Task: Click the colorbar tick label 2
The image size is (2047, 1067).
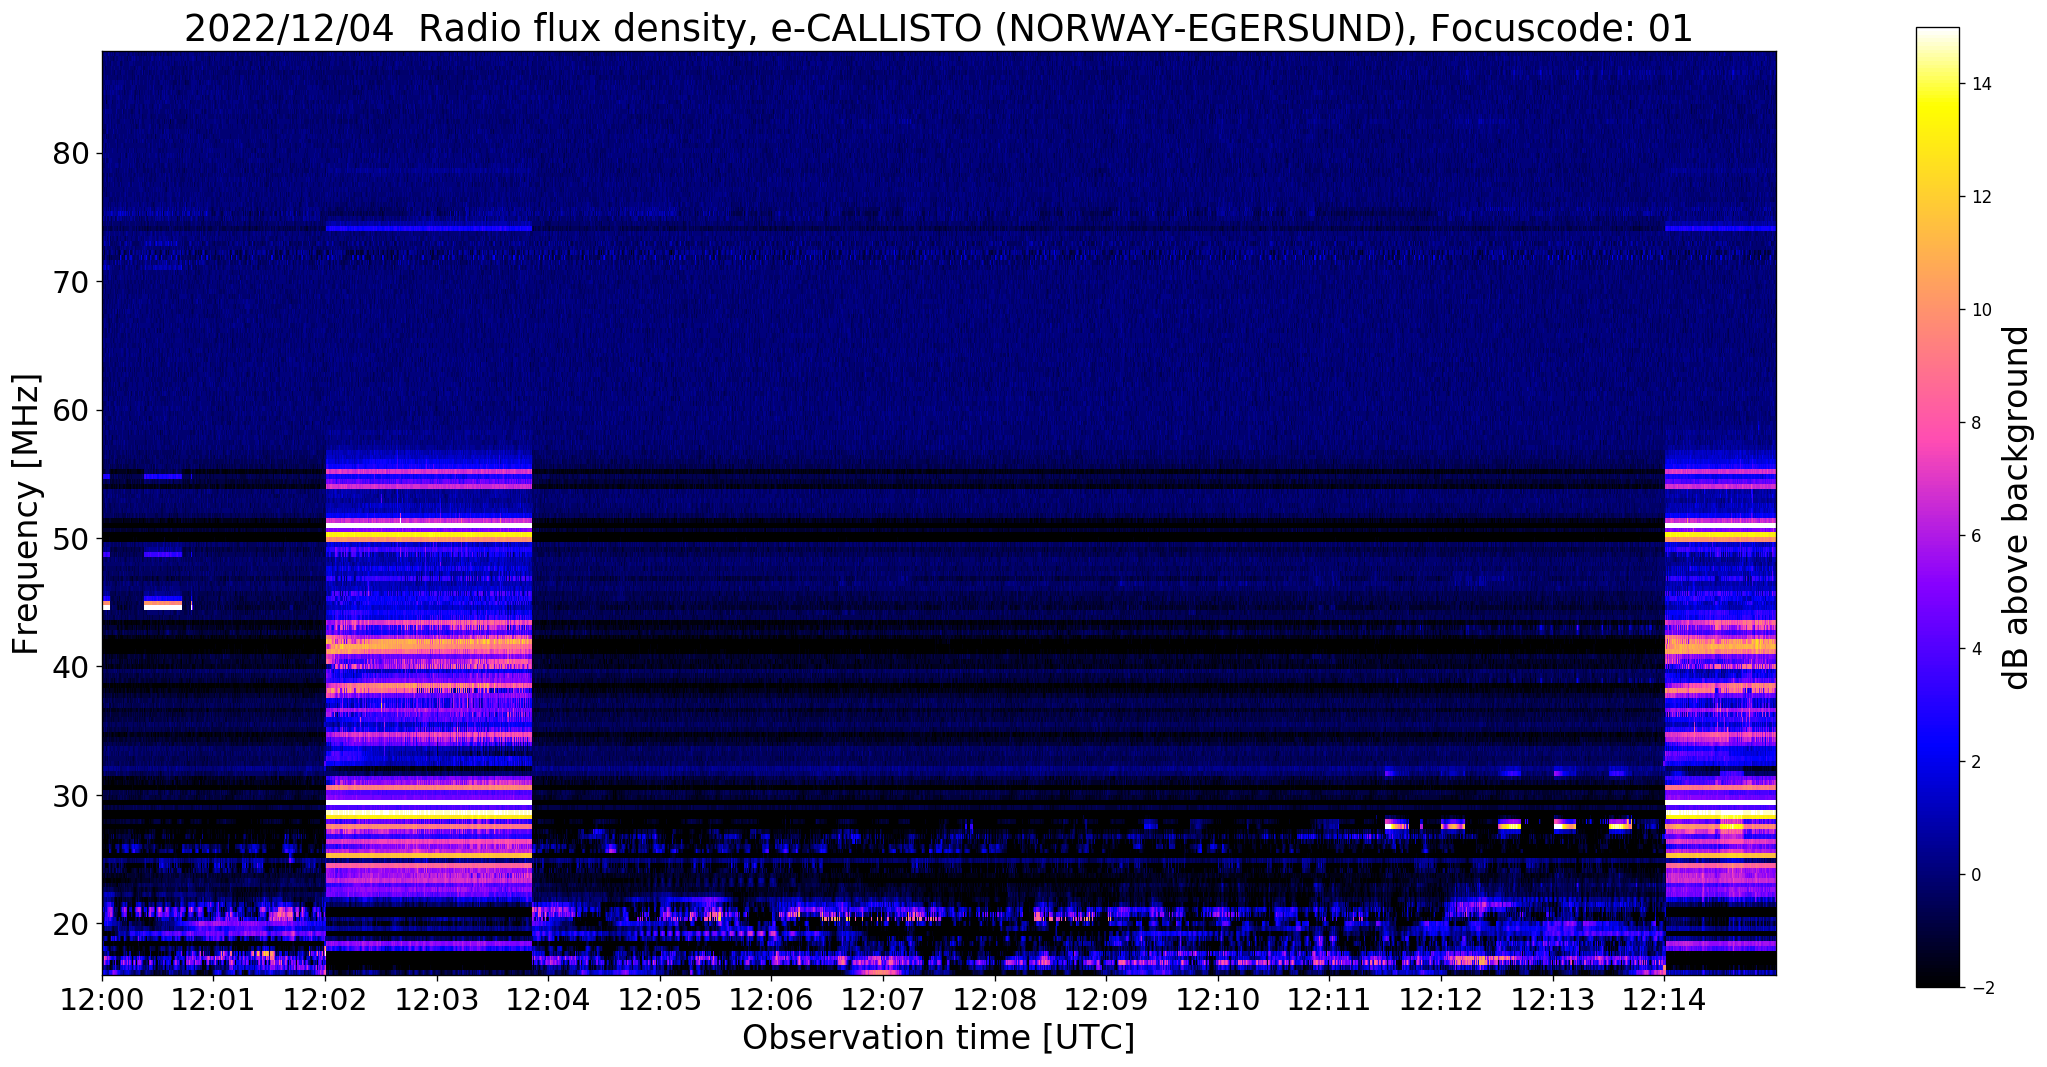Action: point(1976,762)
